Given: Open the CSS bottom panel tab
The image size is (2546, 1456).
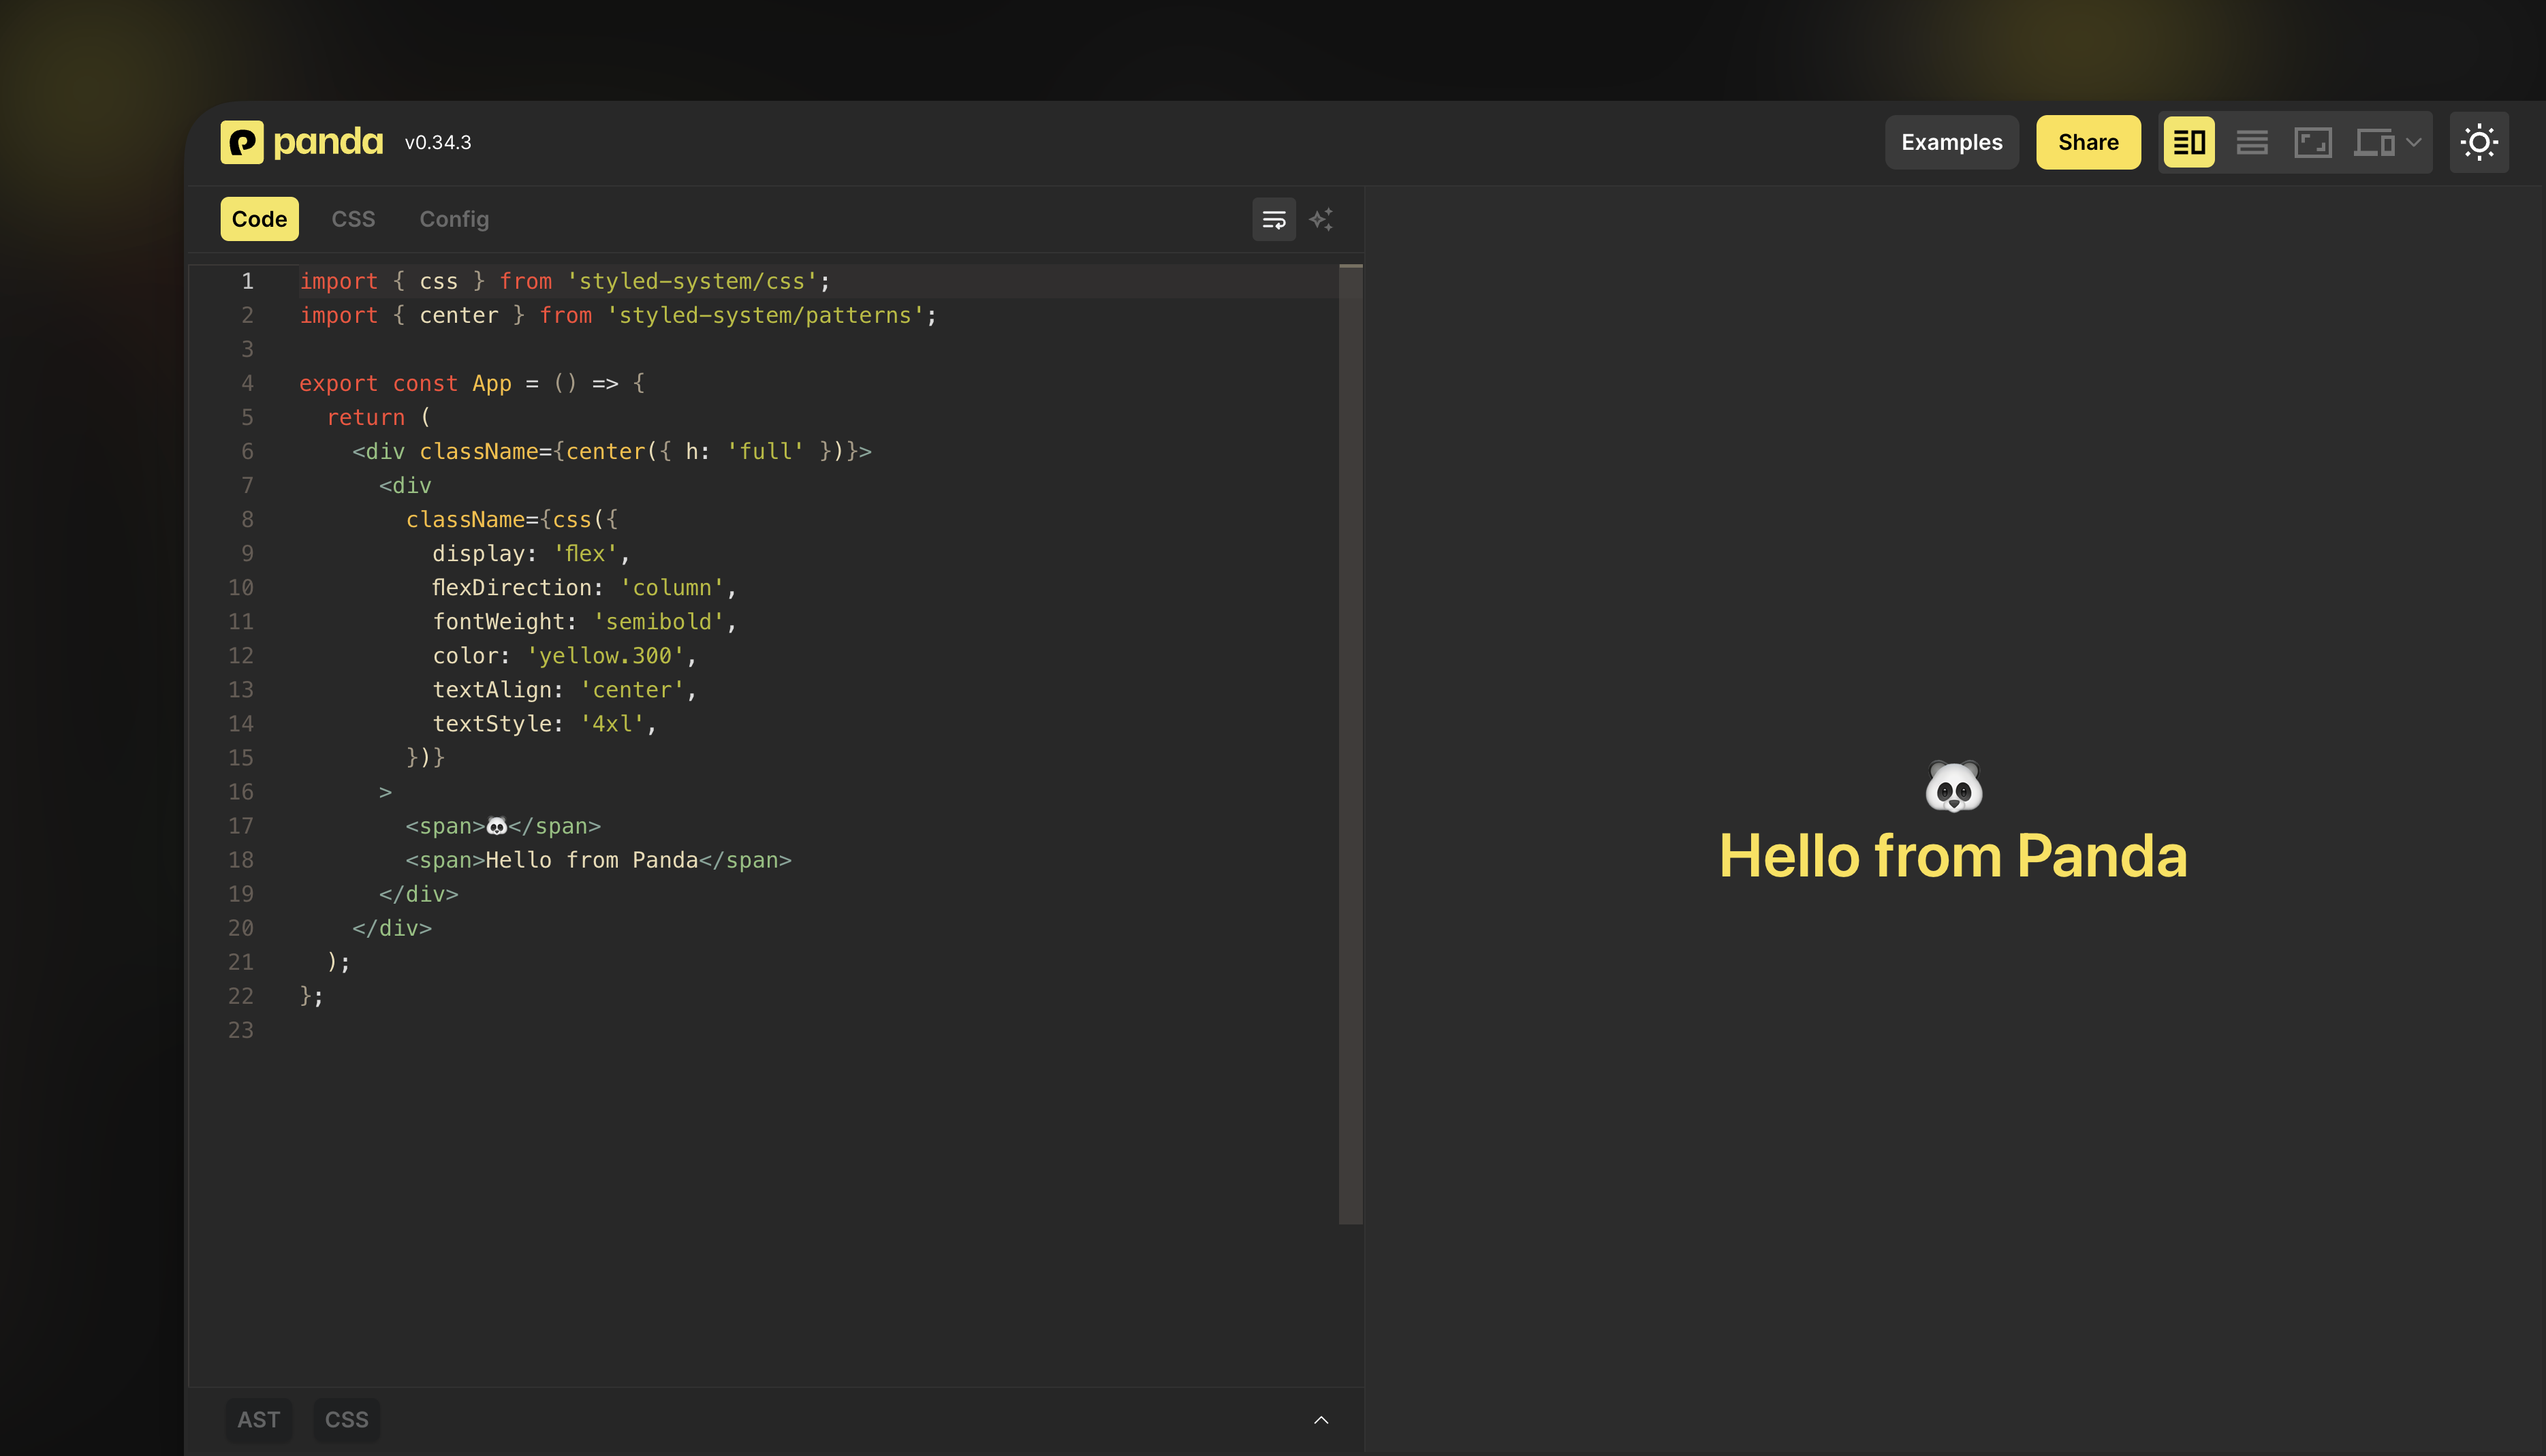Looking at the screenshot, I should pos(346,1419).
